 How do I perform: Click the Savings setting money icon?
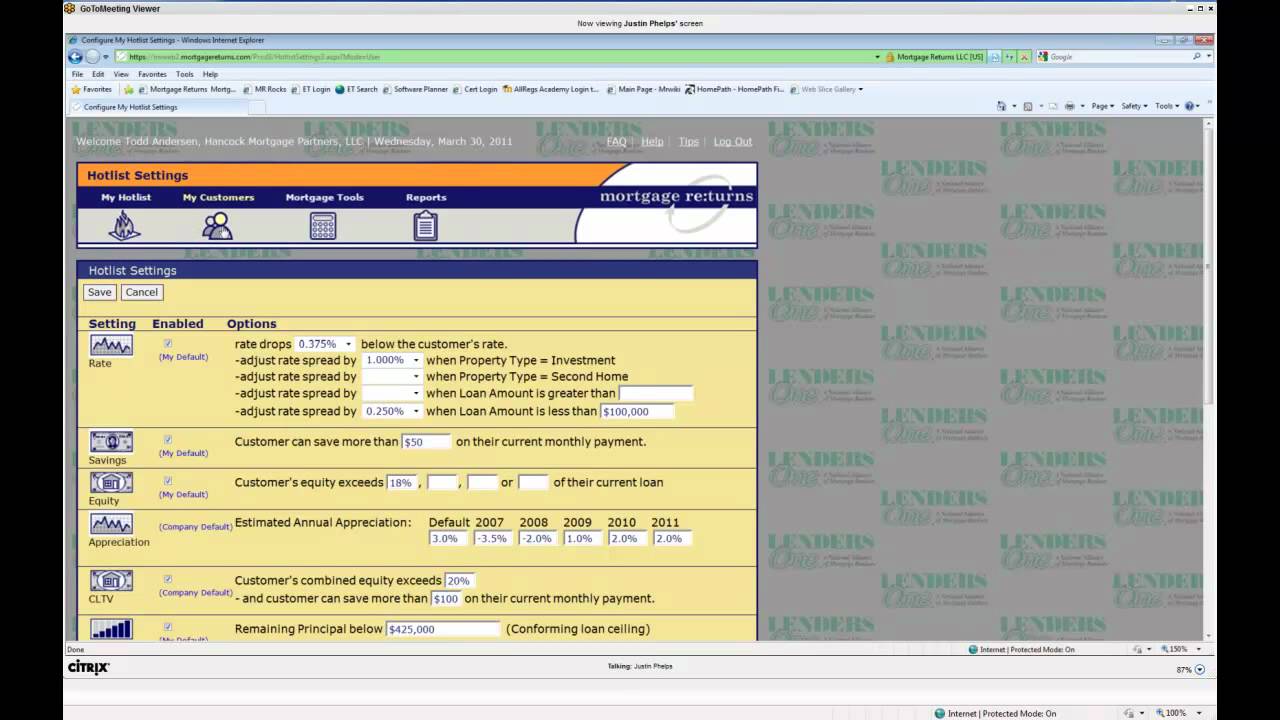[x=111, y=442]
